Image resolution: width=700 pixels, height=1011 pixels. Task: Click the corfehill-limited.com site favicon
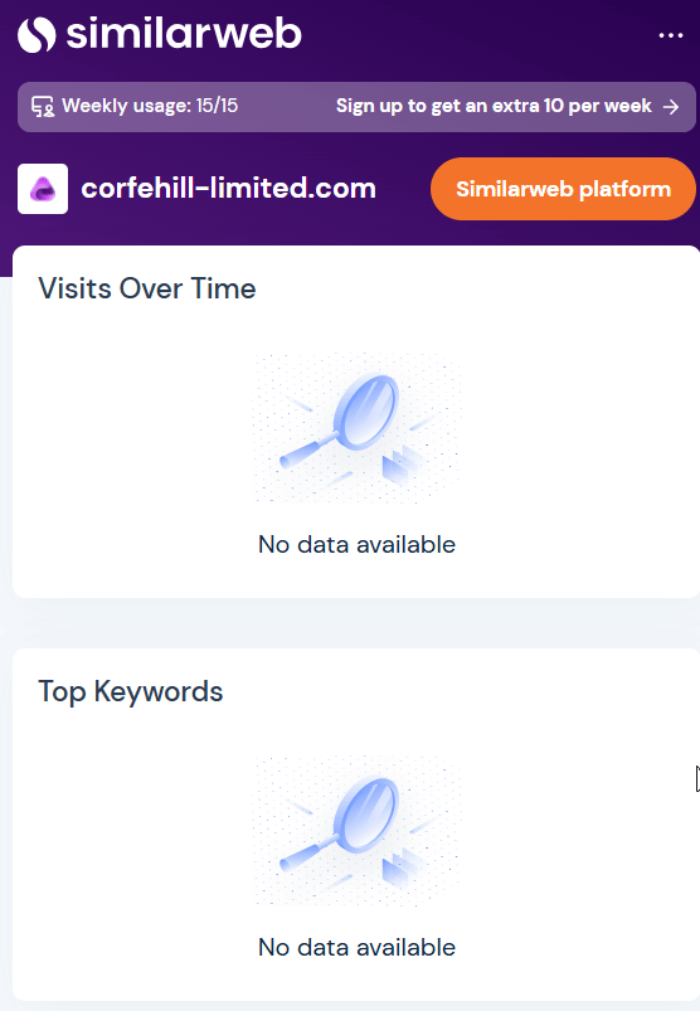pyautogui.click(x=43, y=189)
